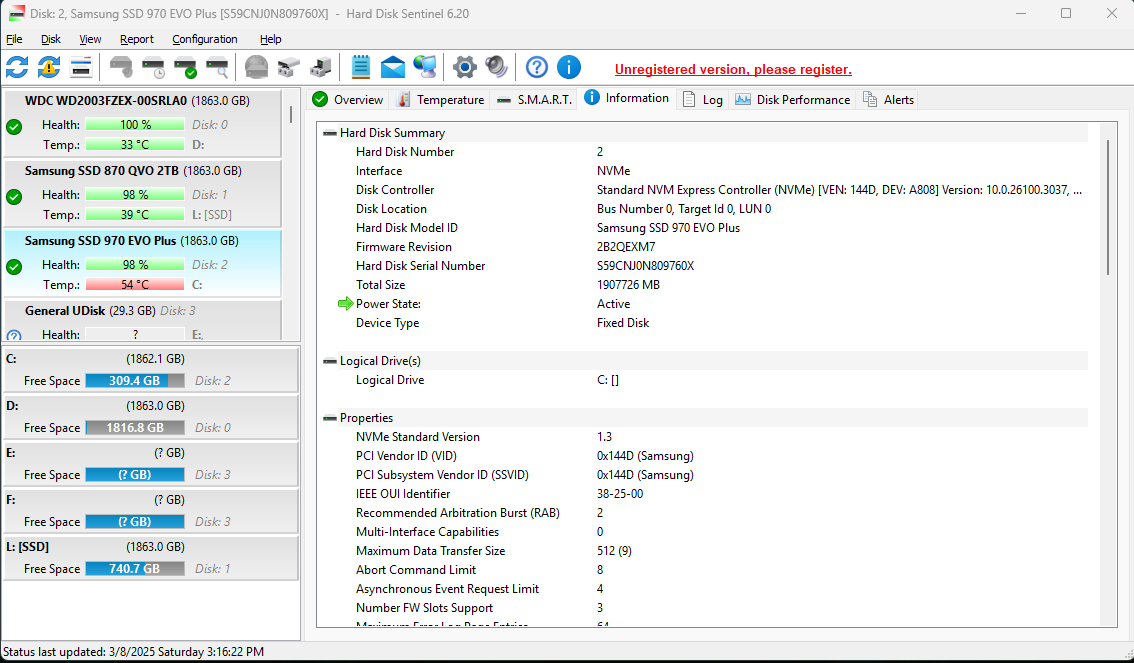Viewport: 1134px width, 663px height.
Task: Select the F: partition entry
Action: click(150, 510)
